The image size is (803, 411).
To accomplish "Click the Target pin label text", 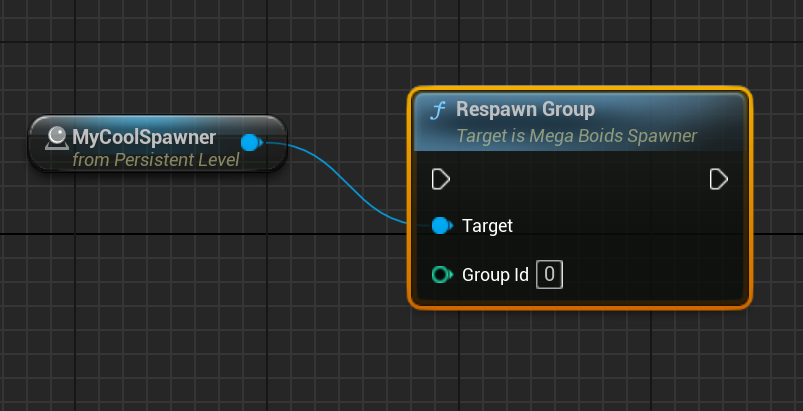I will 487,226.
